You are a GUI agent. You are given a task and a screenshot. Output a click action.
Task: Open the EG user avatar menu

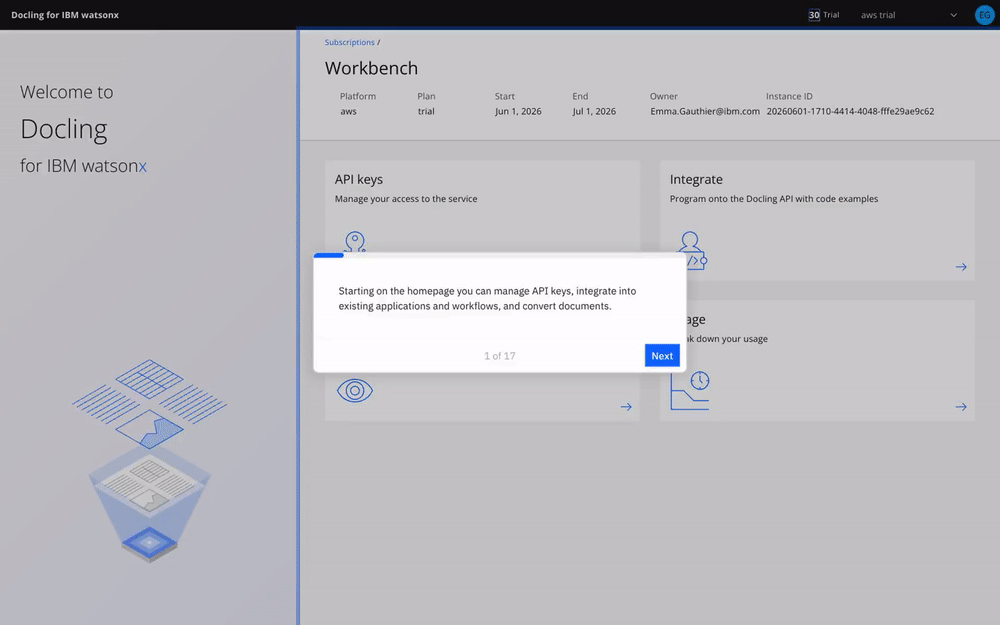point(985,15)
